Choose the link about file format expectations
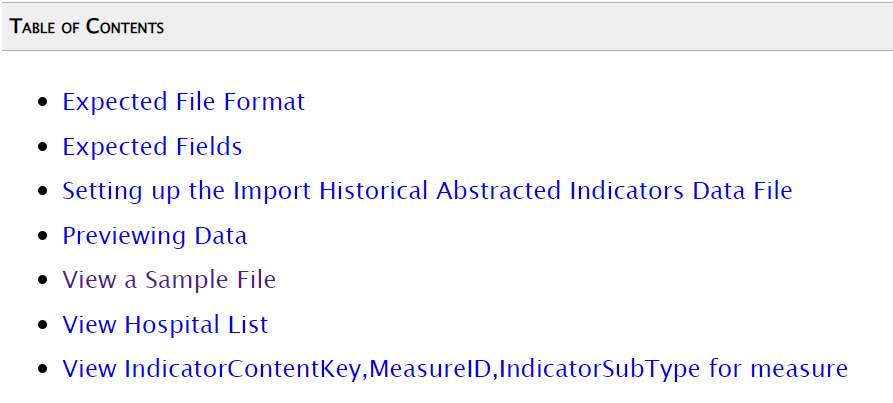This screenshot has width=893, height=403. [x=183, y=102]
